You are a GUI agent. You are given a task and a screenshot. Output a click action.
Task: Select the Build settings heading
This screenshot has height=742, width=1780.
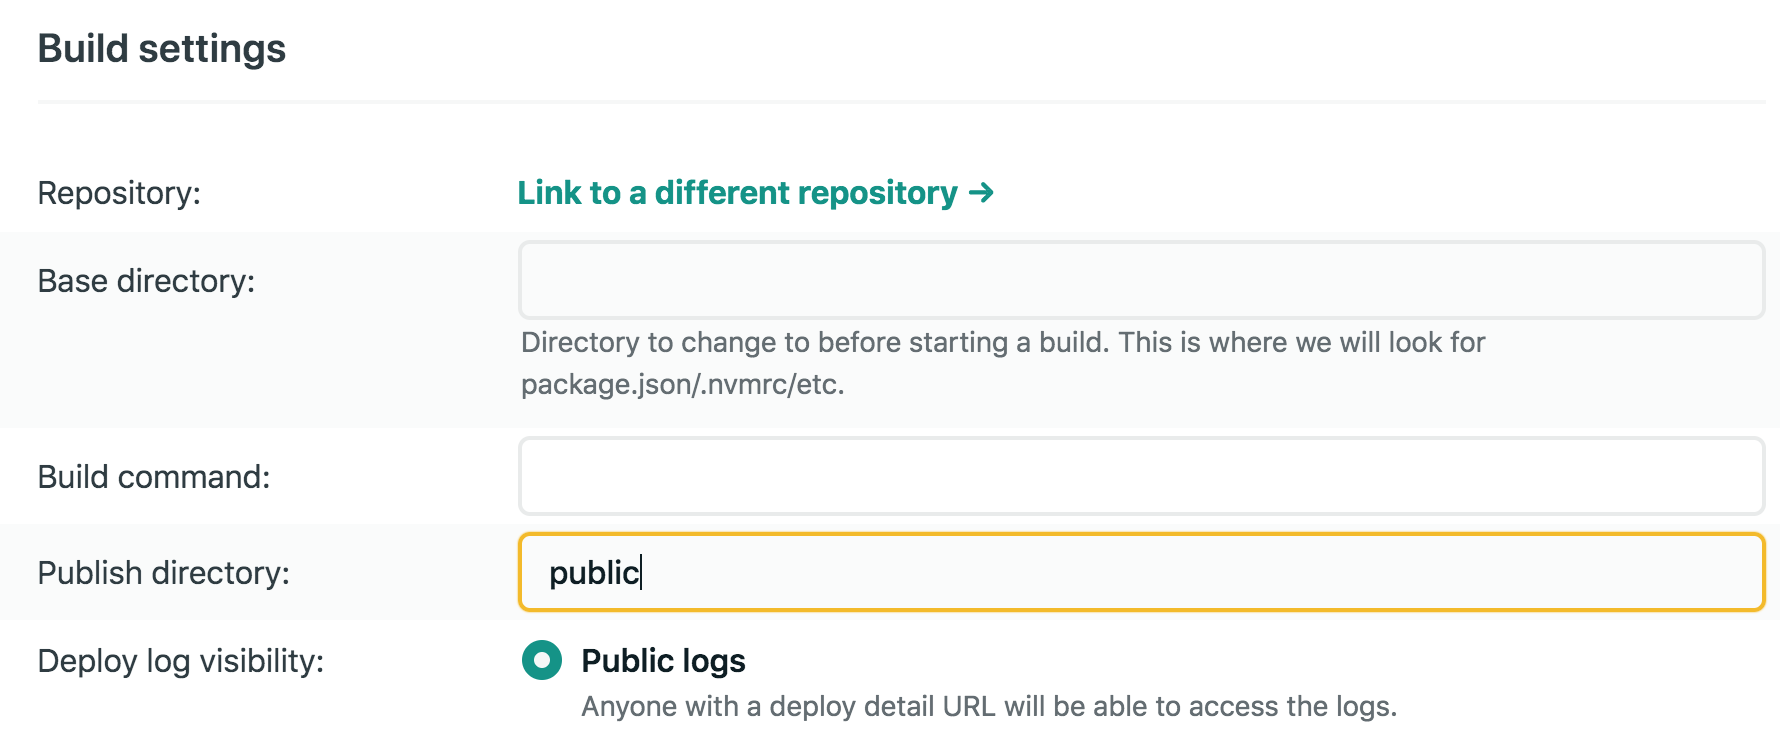coord(161,48)
